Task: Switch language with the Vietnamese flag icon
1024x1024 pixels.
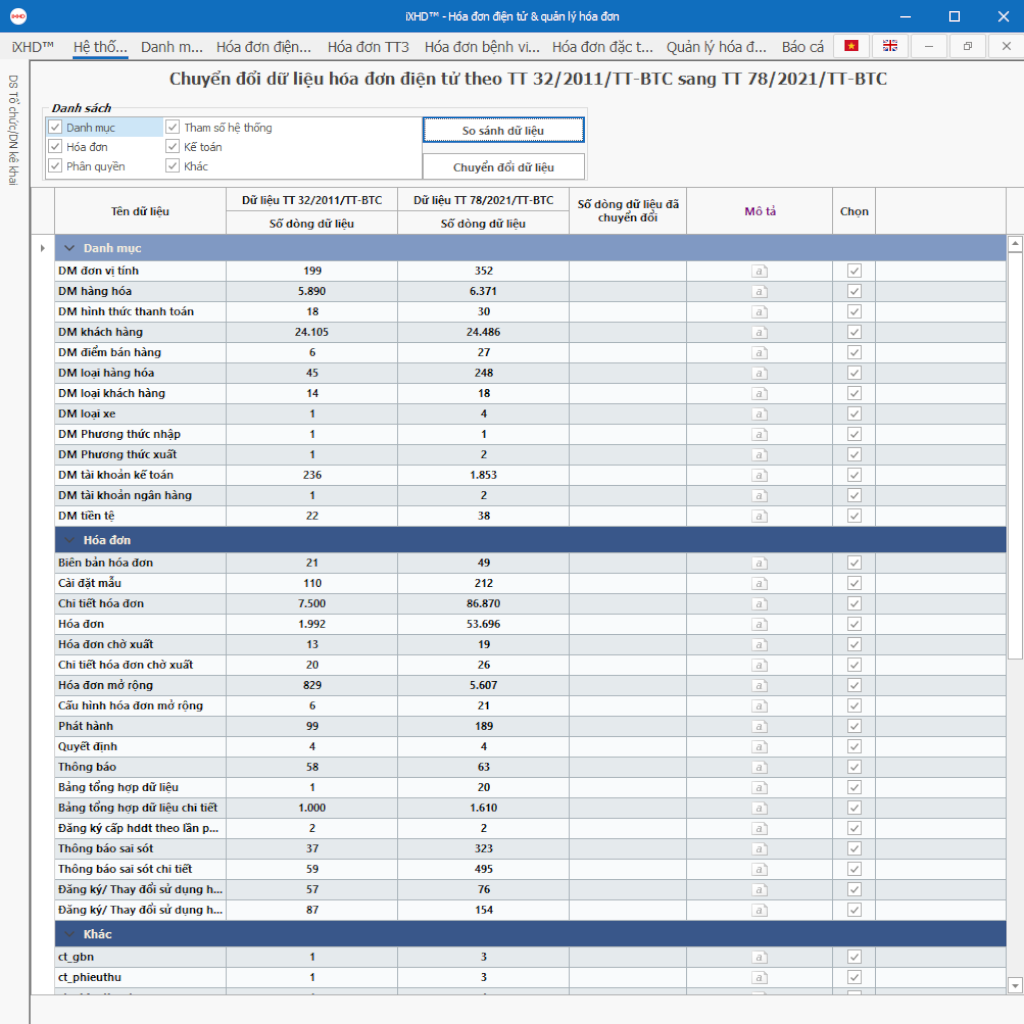Action: [x=851, y=46]
